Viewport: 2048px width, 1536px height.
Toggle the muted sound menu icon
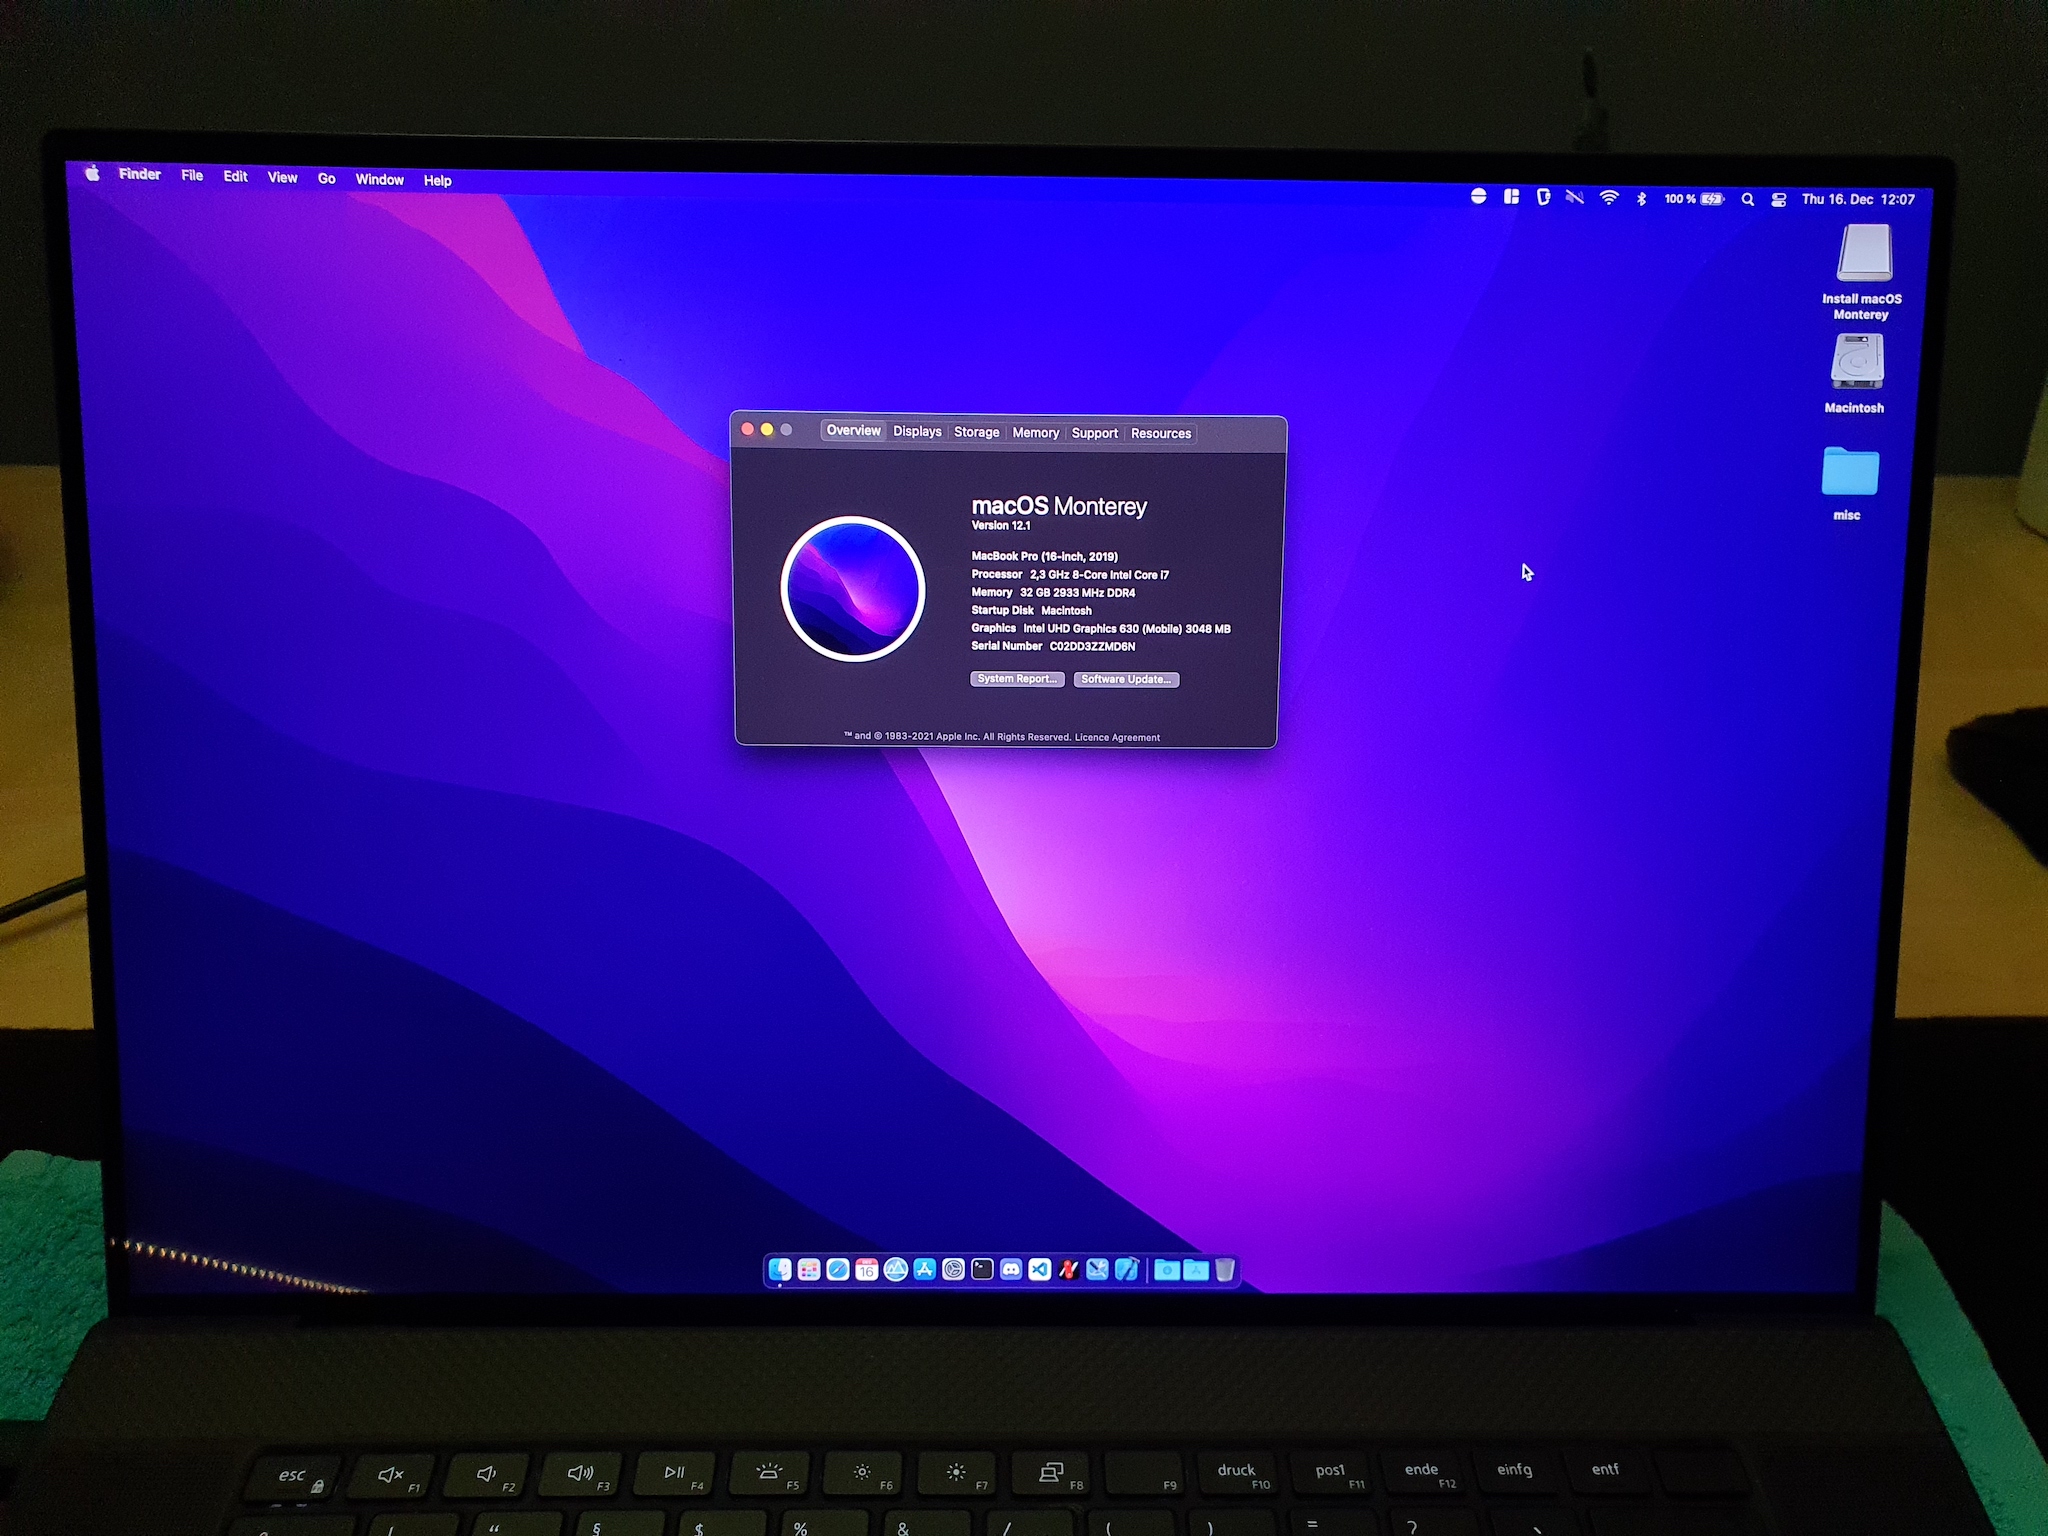point(1574,197)
